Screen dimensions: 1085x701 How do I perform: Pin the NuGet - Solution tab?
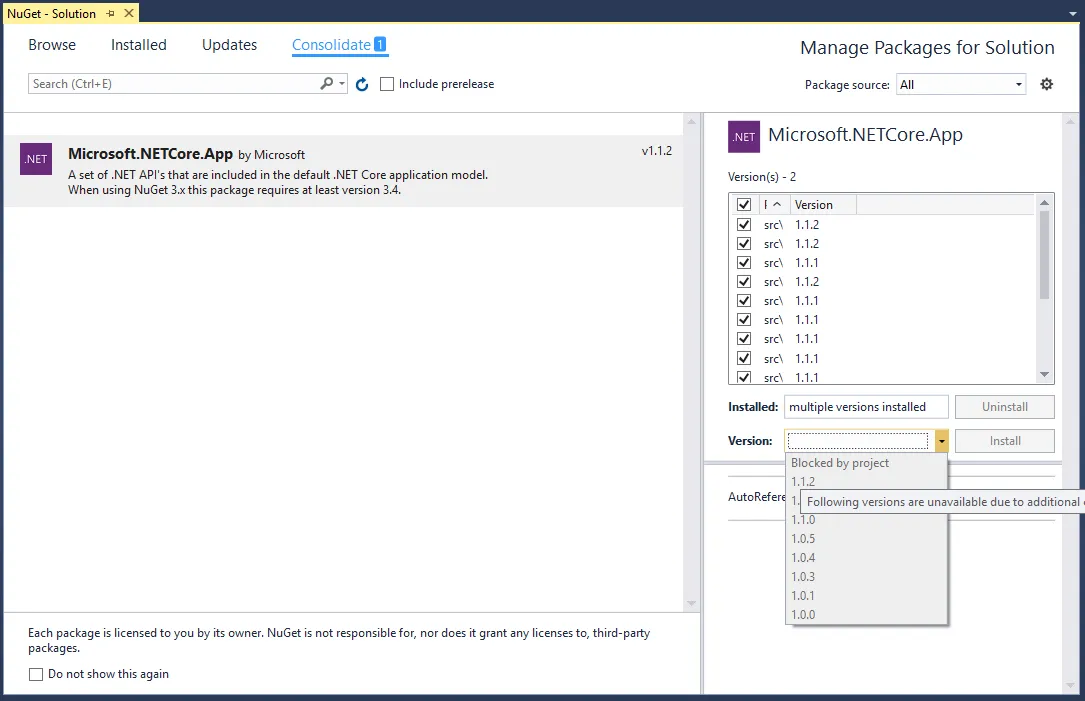point(111,13)
